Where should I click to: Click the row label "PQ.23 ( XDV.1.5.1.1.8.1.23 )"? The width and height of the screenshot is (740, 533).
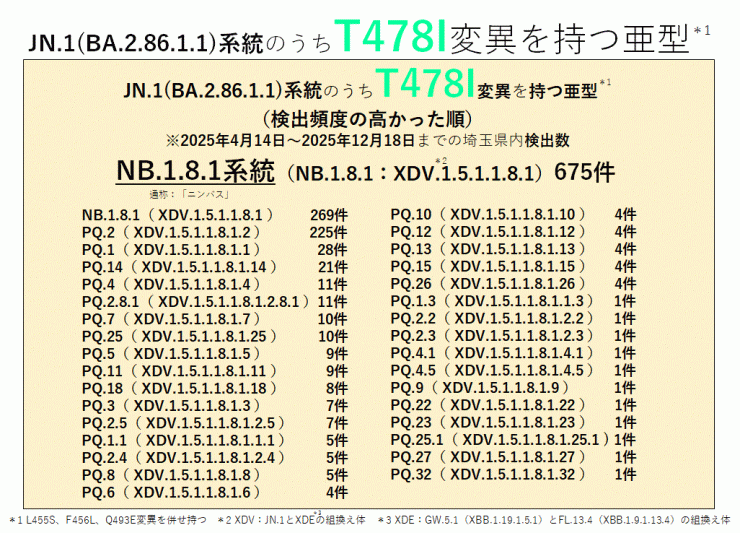tap(488, 423)
